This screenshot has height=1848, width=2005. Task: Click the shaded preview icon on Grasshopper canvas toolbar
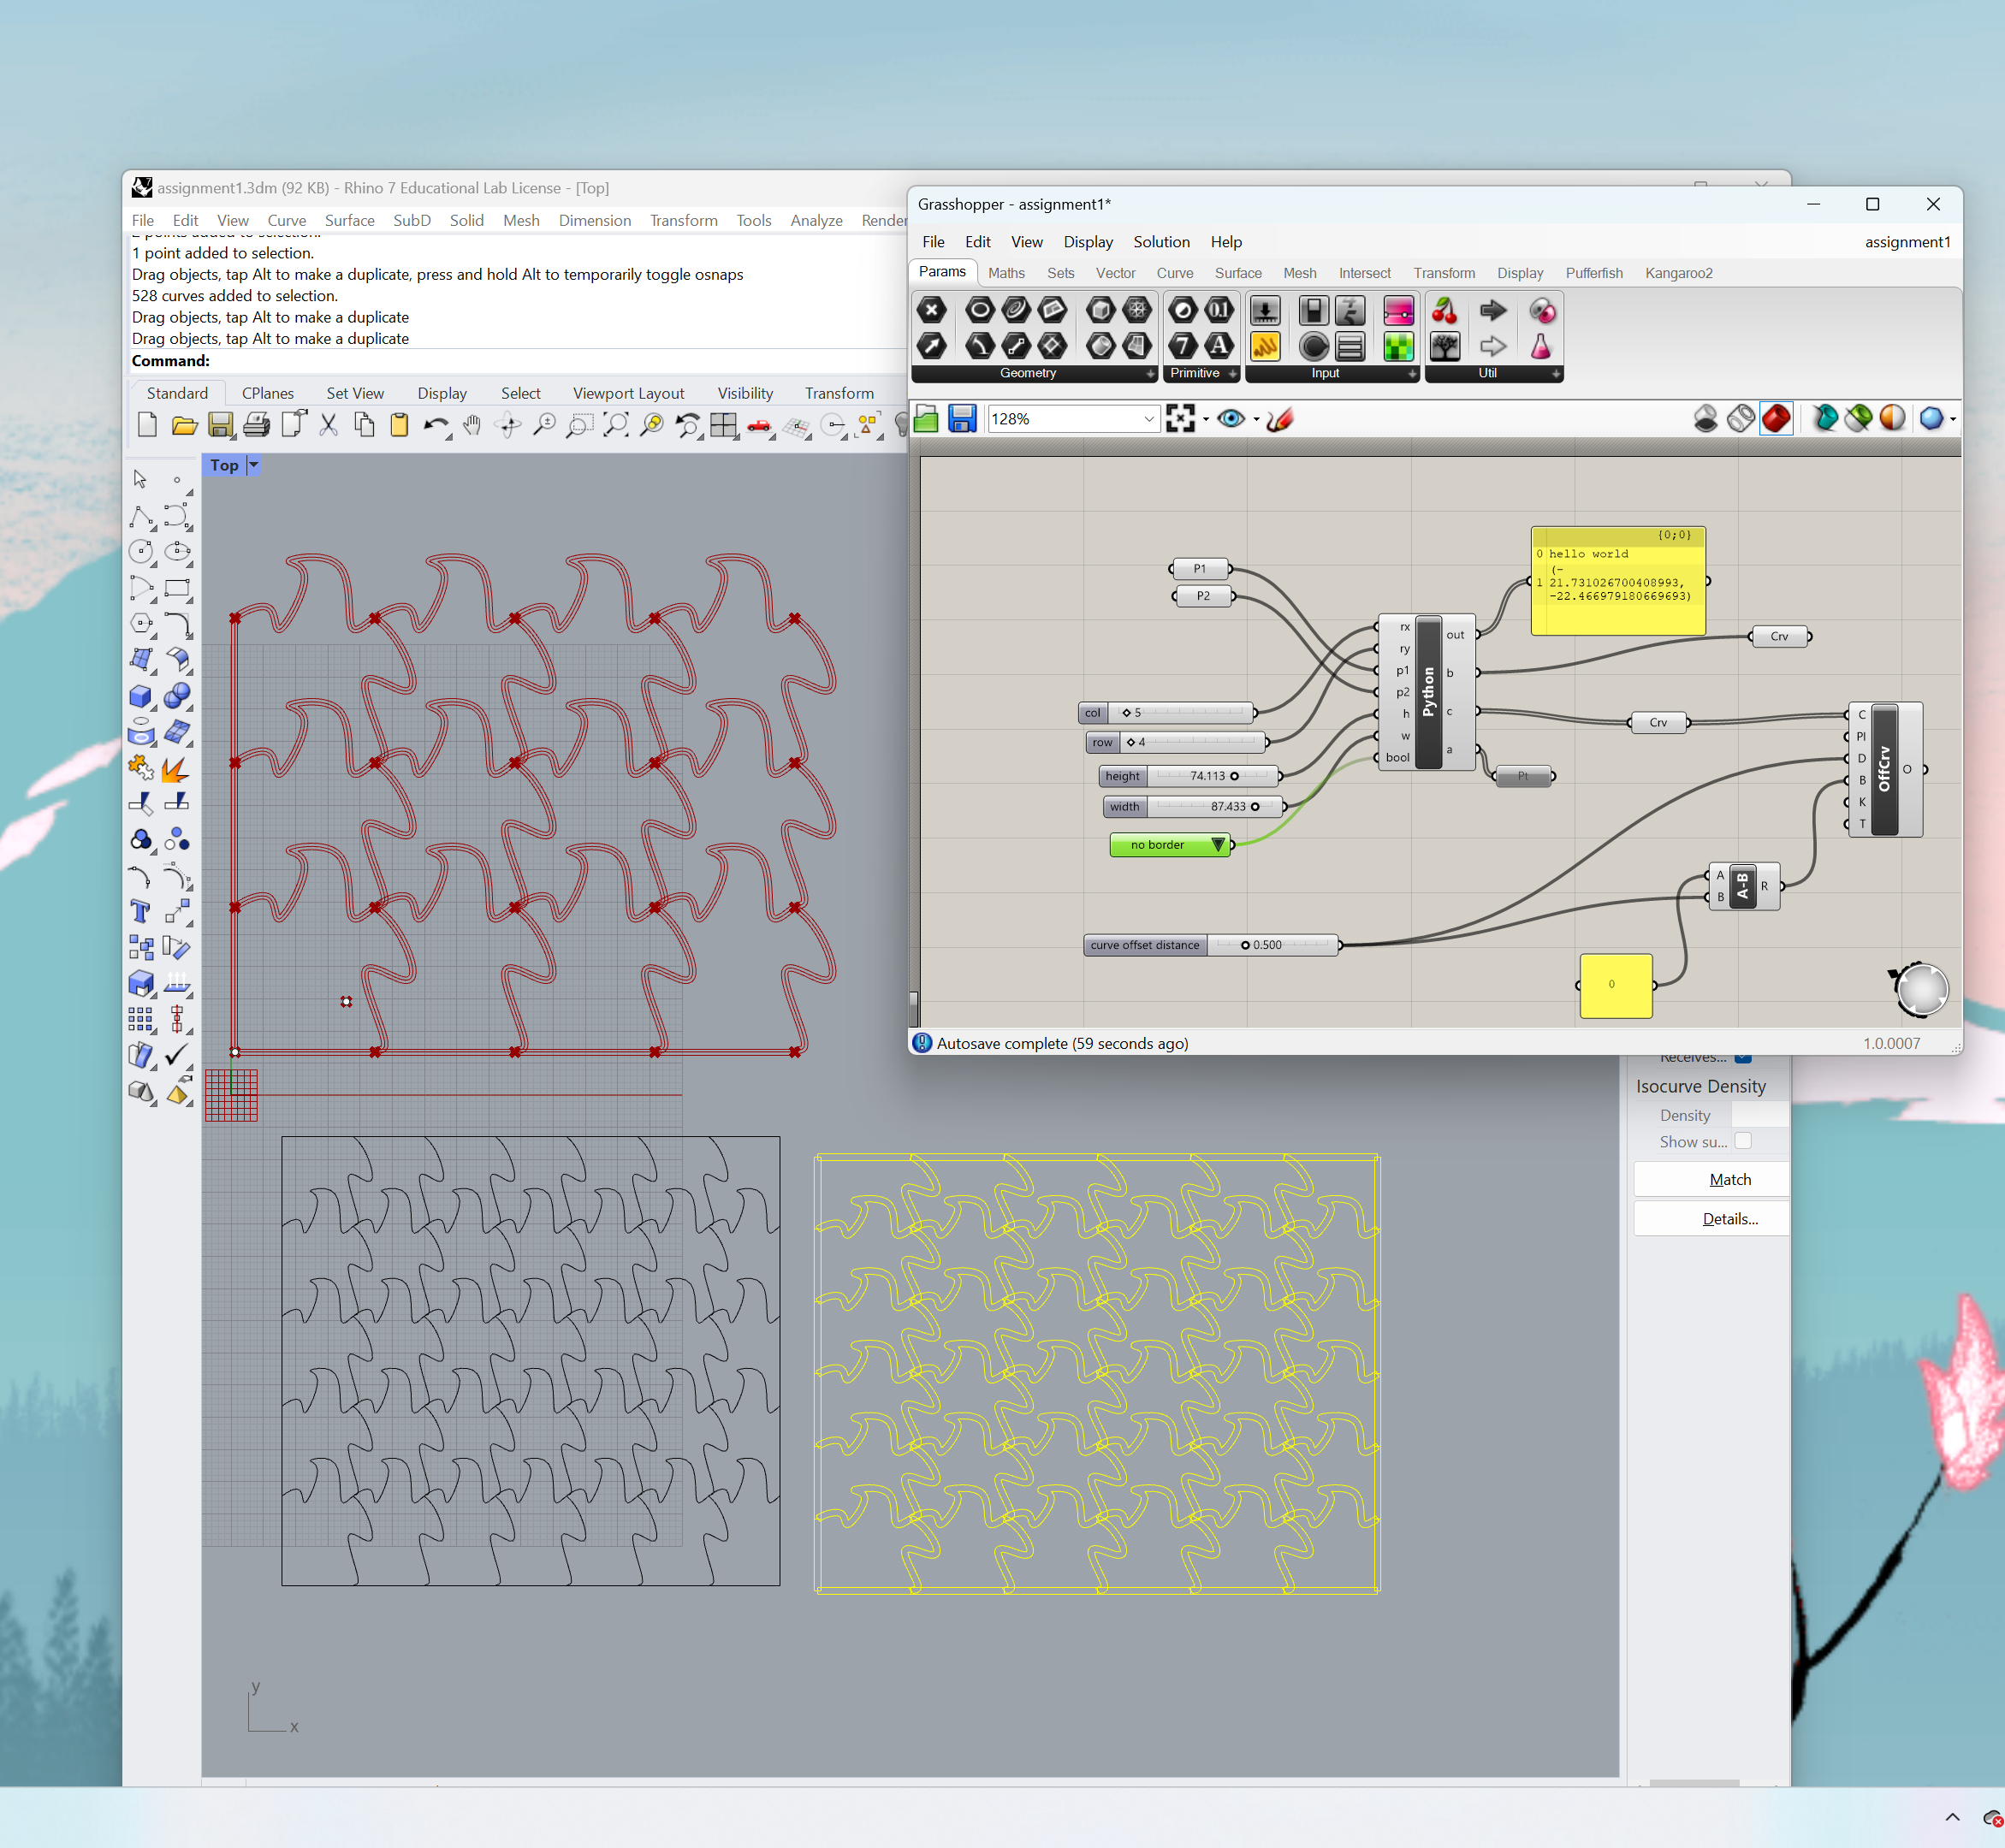pyautogui.click(x=1777, y=419)
